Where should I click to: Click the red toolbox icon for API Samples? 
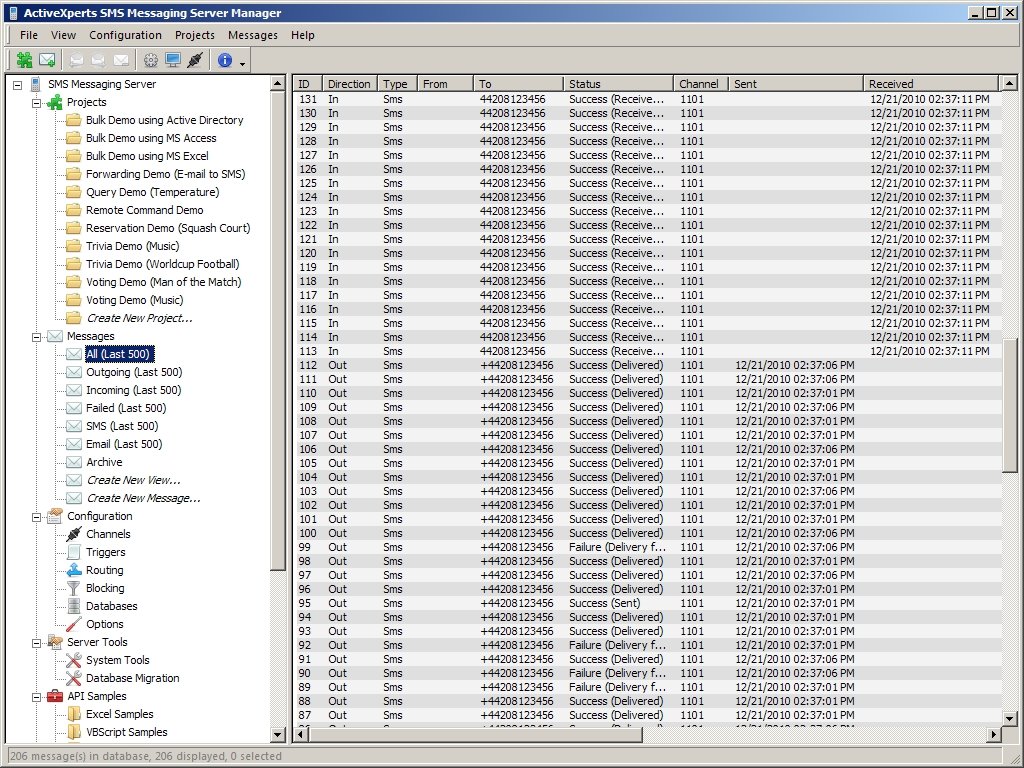tap(55, 696)
